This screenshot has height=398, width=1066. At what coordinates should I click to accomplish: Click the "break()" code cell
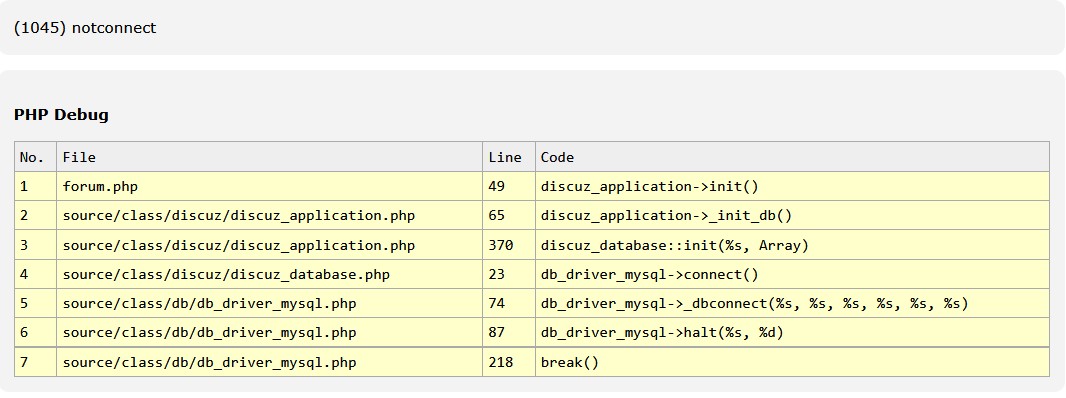click(792, 362)
